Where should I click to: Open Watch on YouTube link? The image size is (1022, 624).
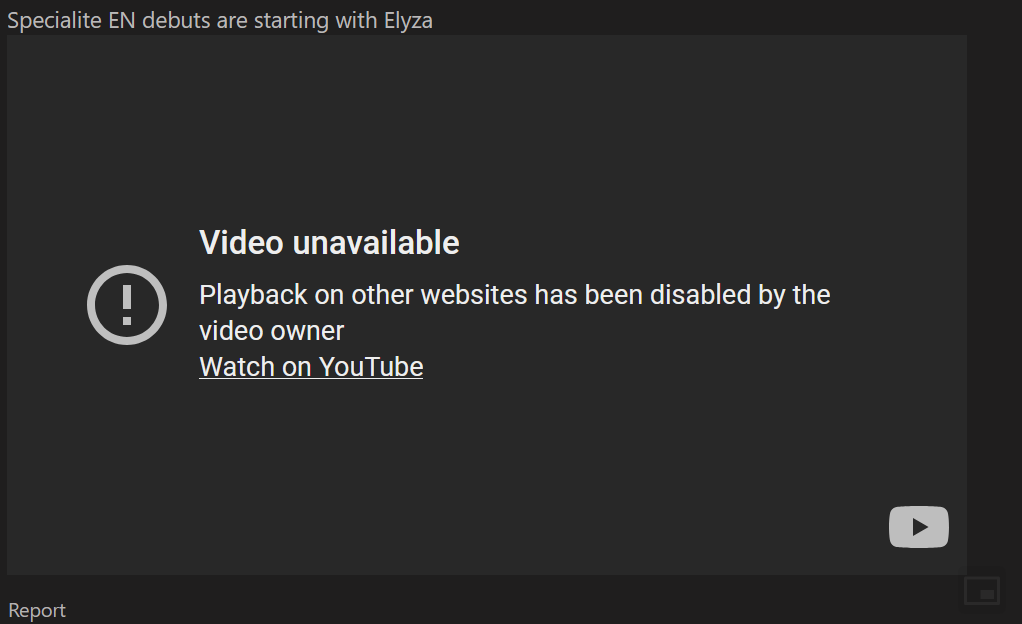311,366
